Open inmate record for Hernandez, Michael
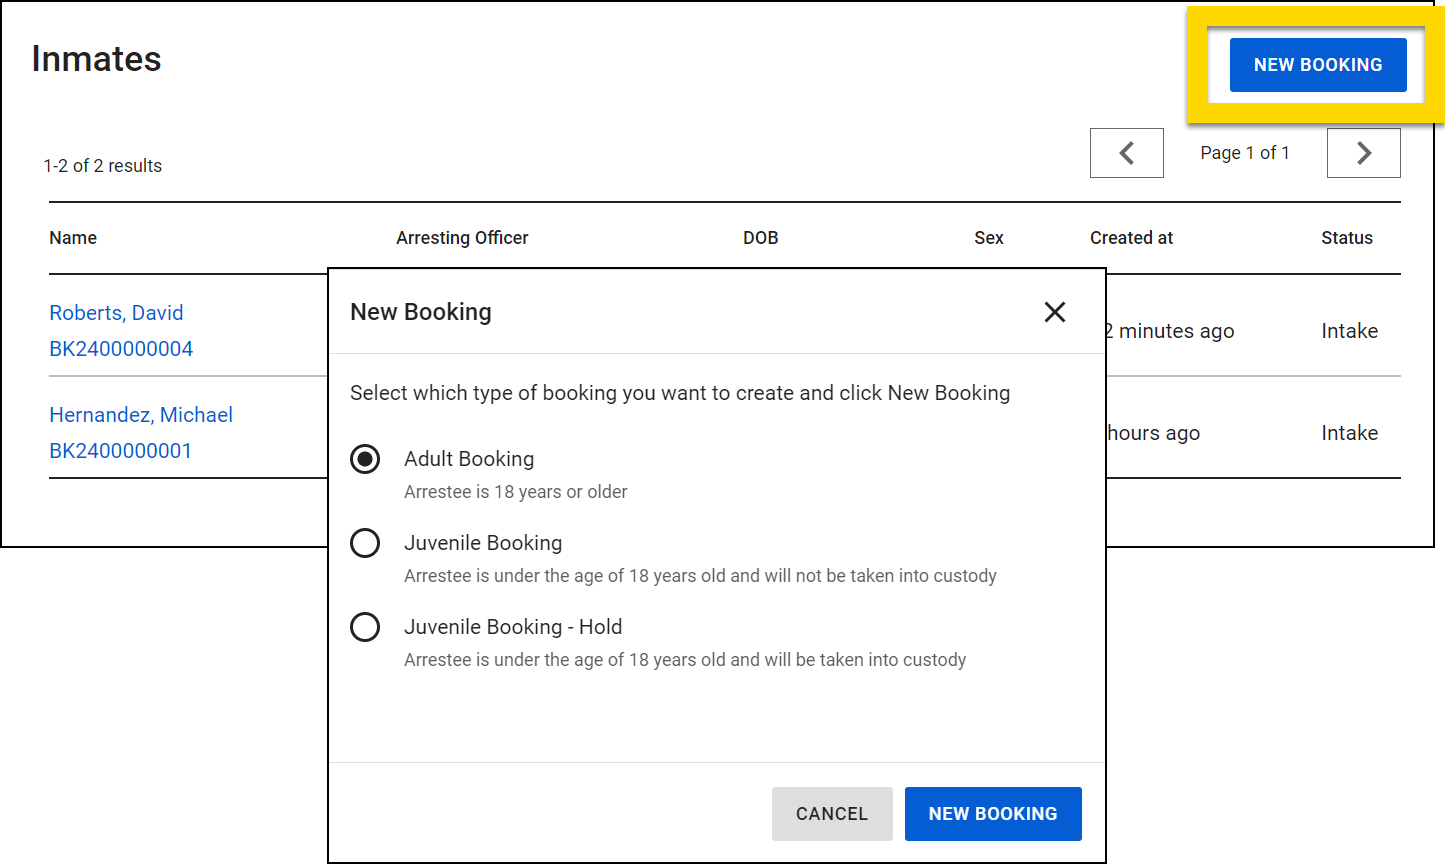 click(x=141, y=415)
